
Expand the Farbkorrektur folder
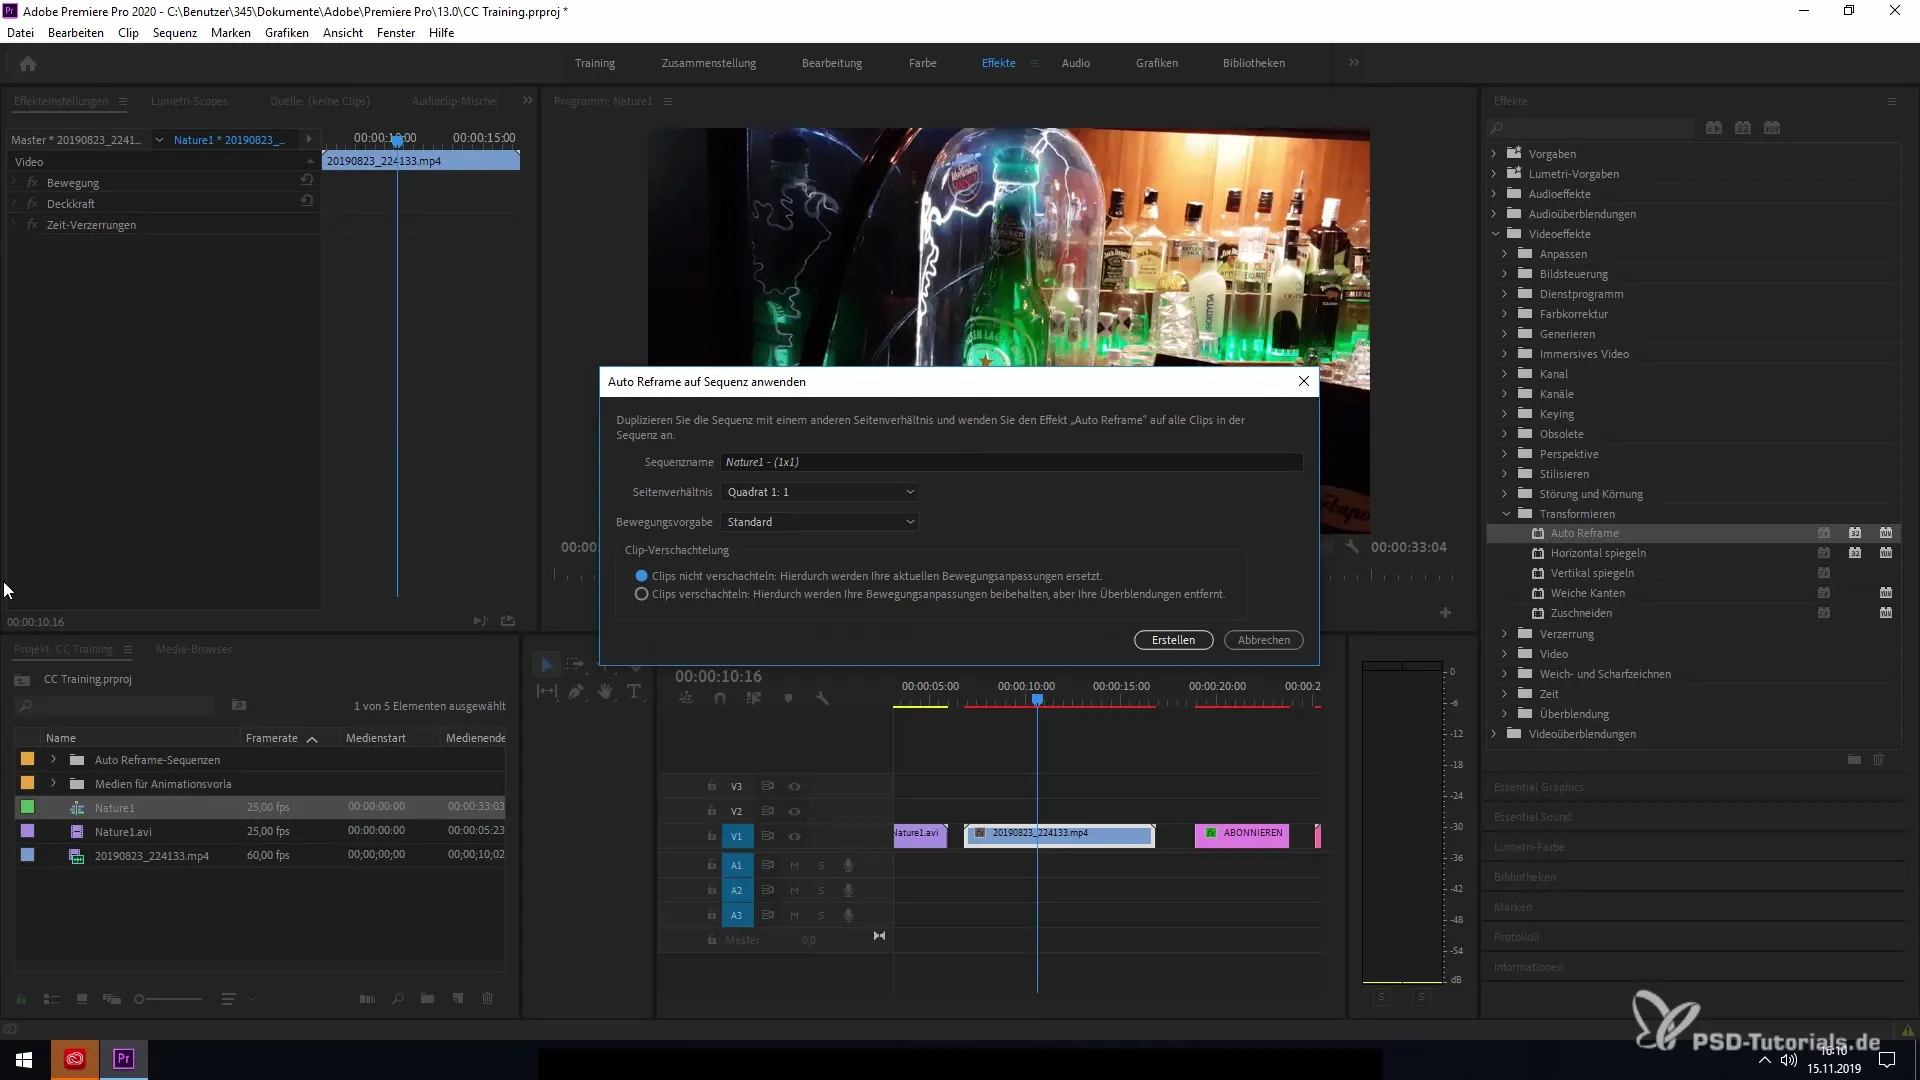(1505, 314)
